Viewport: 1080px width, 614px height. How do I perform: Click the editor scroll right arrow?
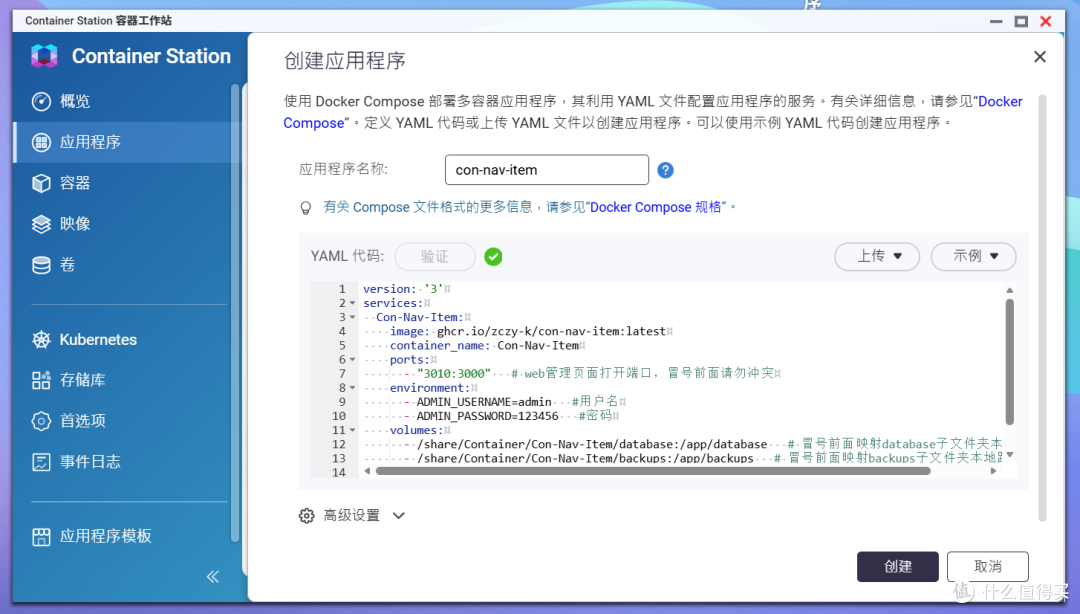[993, 471]
